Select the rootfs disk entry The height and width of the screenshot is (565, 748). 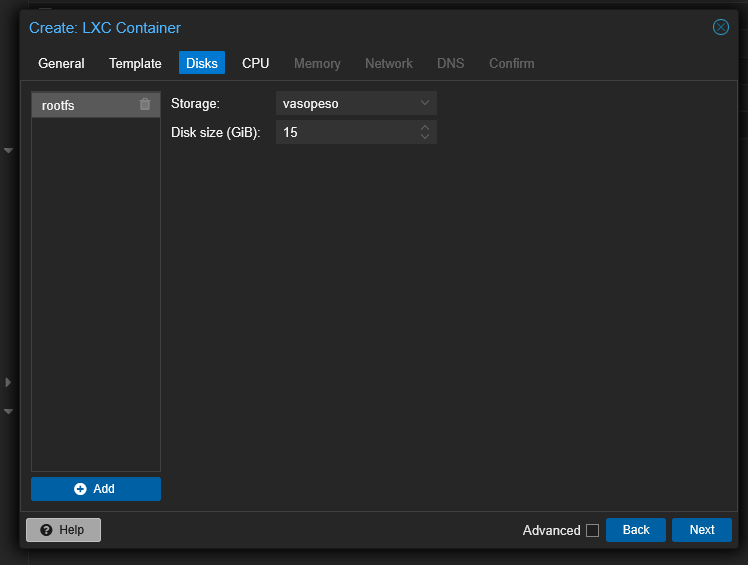coord(96,105)
